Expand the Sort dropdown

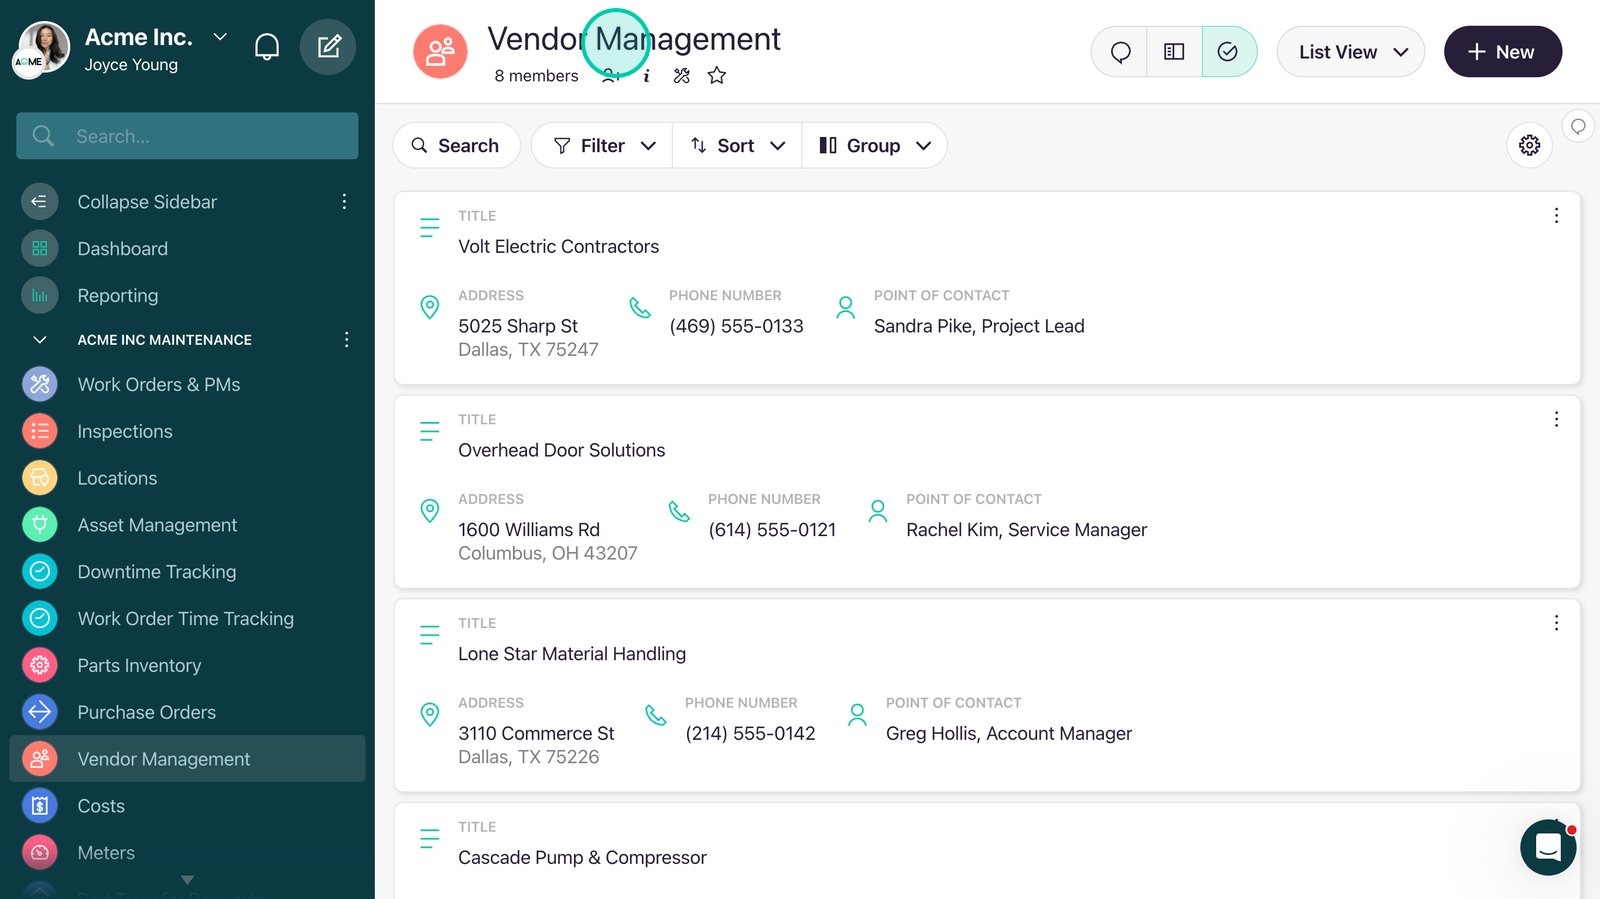(737, 146)
